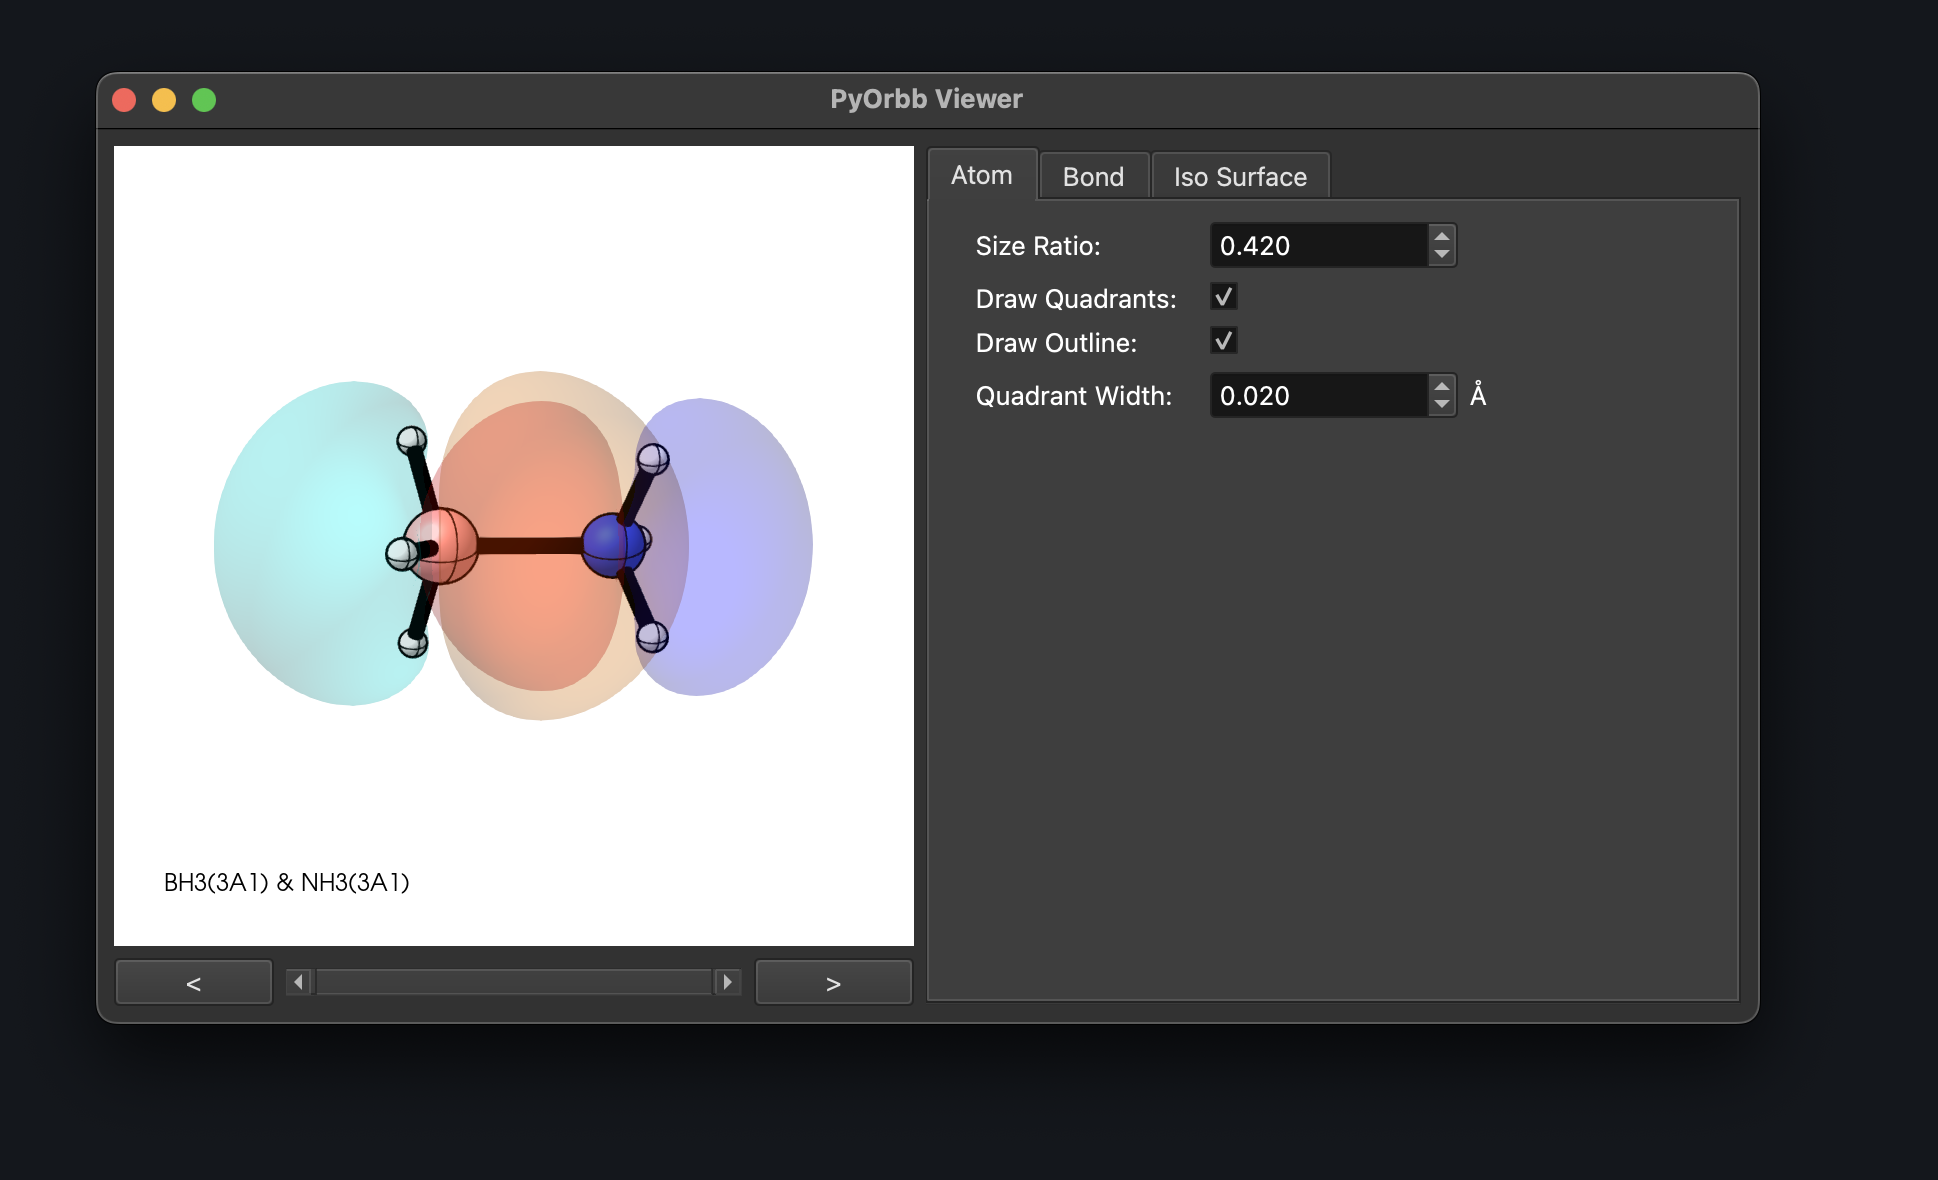1938x1180 pixels.
Task: Go to the previous orbital with the < button
Action: (x=194, y=983)
